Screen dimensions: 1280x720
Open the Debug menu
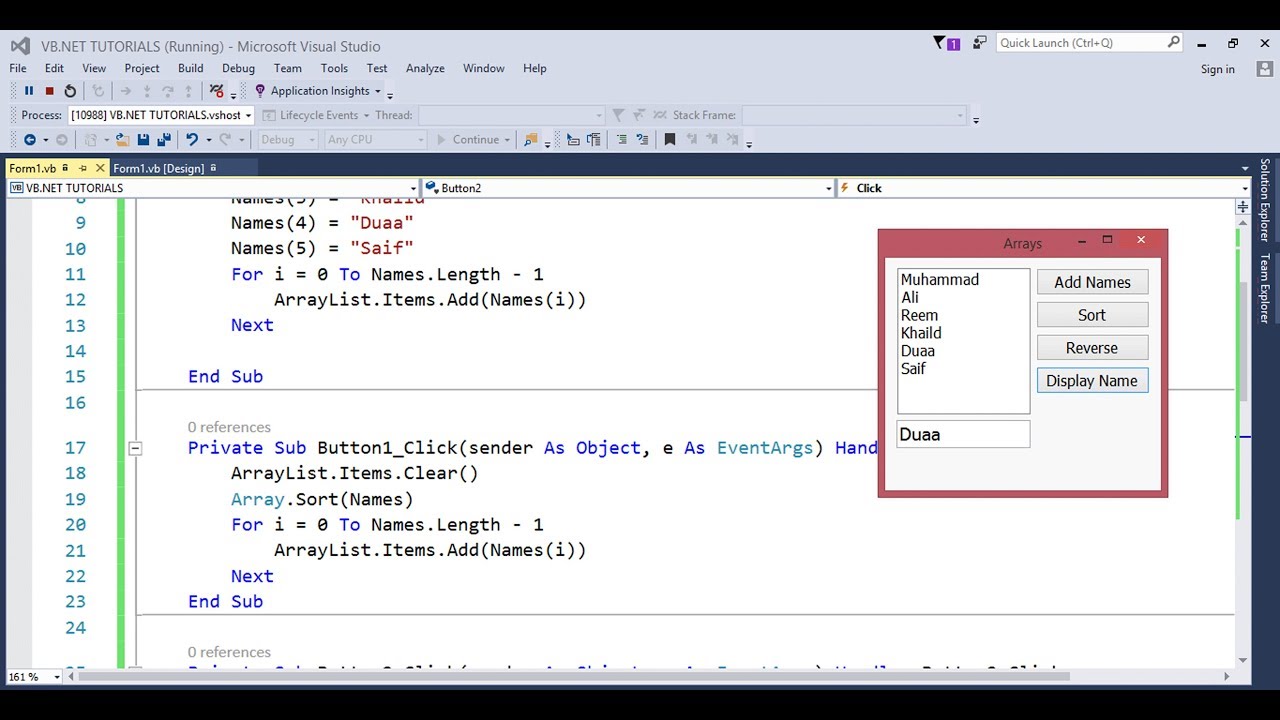pyautogui.click(x=238, y=68)
